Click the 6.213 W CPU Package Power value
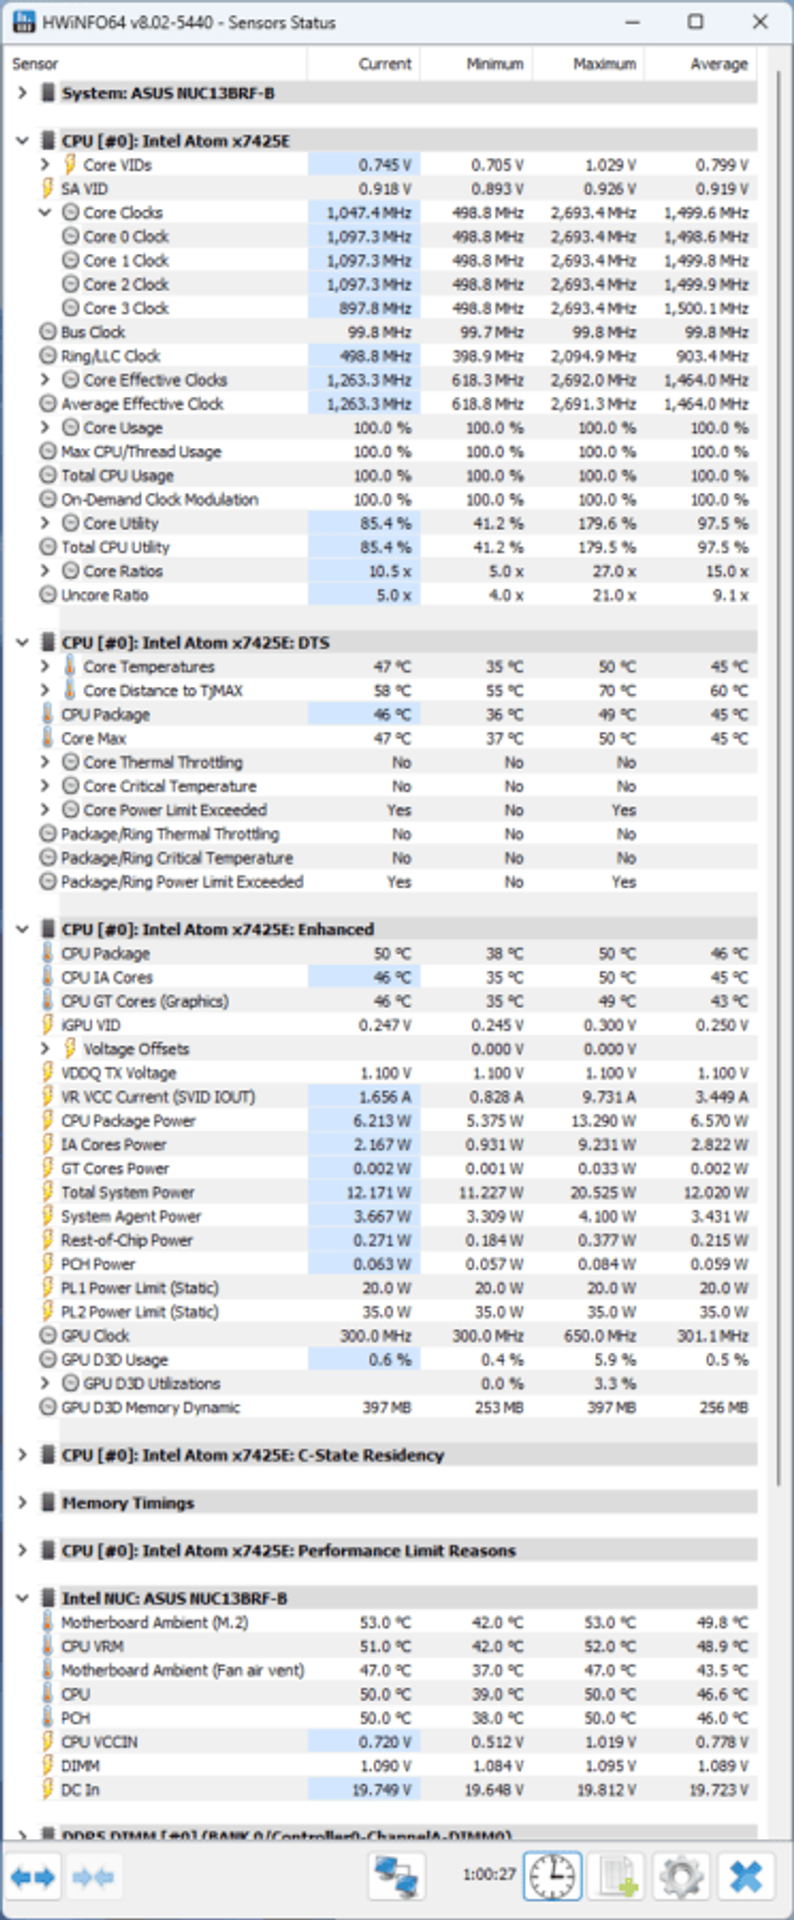Screen dimensions: 794x1920 382,1121
